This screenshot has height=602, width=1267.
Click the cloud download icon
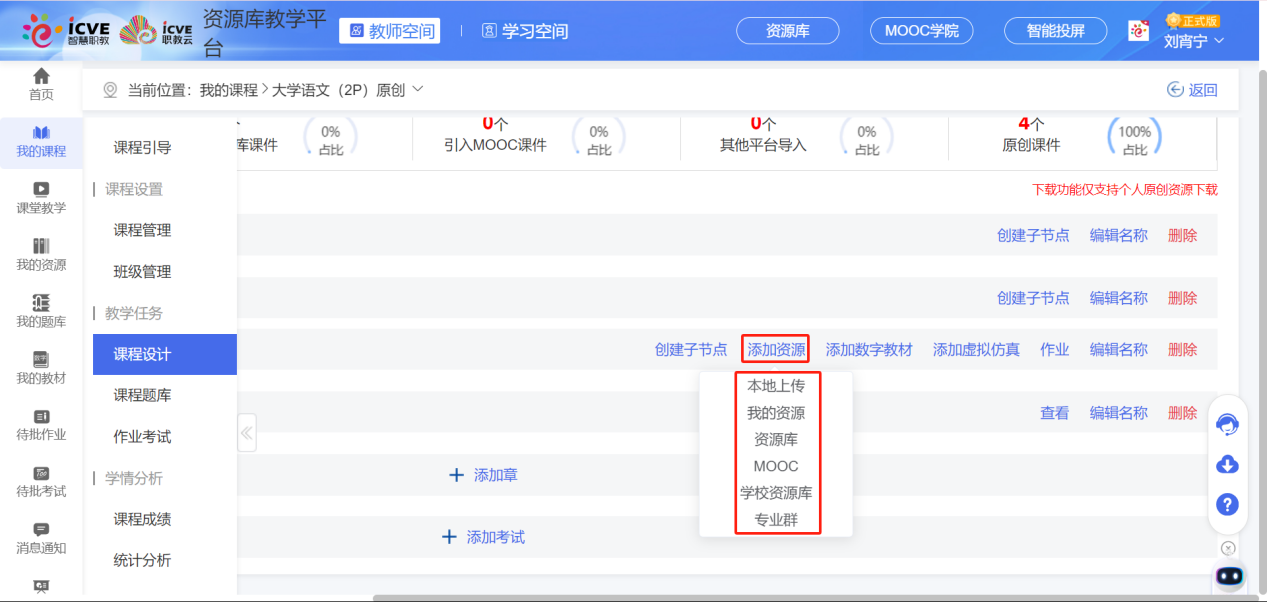point(1227,464)
